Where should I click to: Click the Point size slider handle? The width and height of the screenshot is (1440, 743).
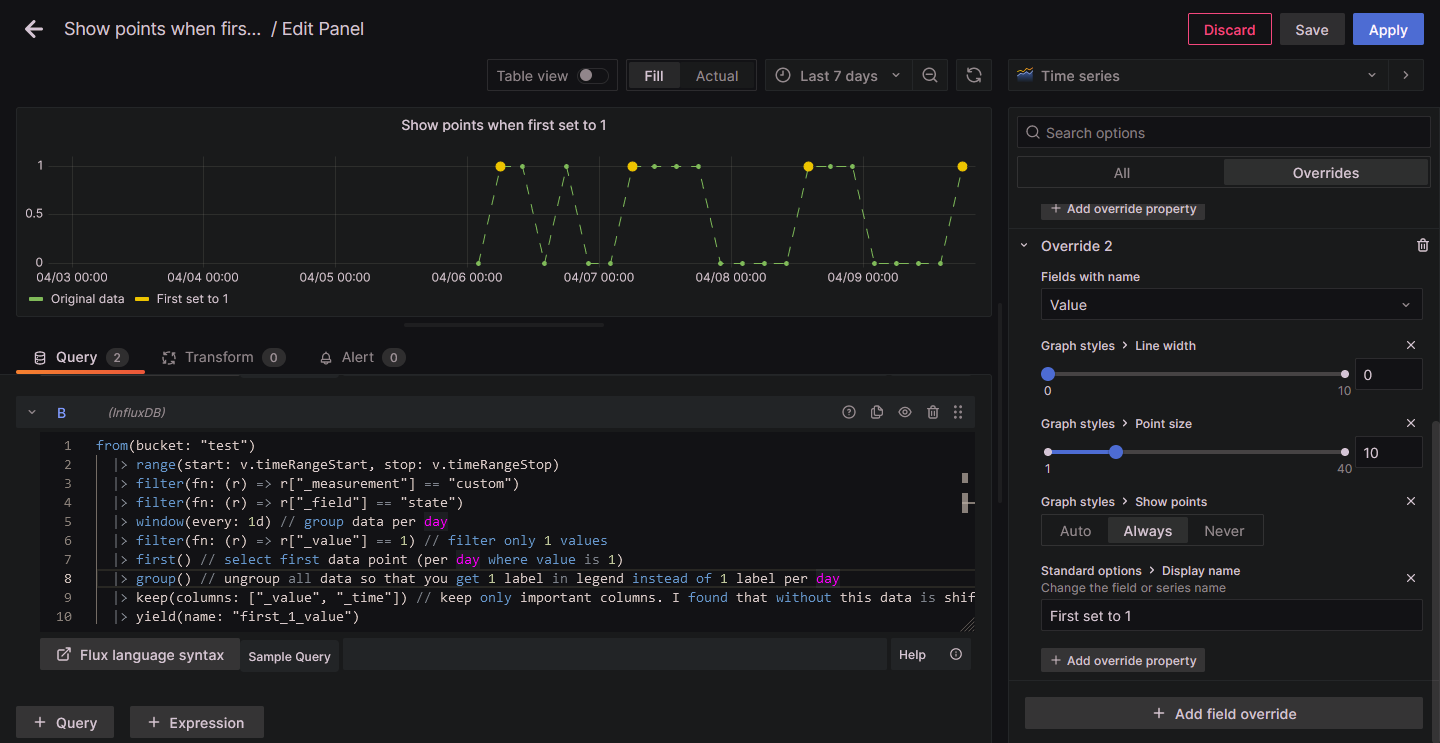(1116, 452)
